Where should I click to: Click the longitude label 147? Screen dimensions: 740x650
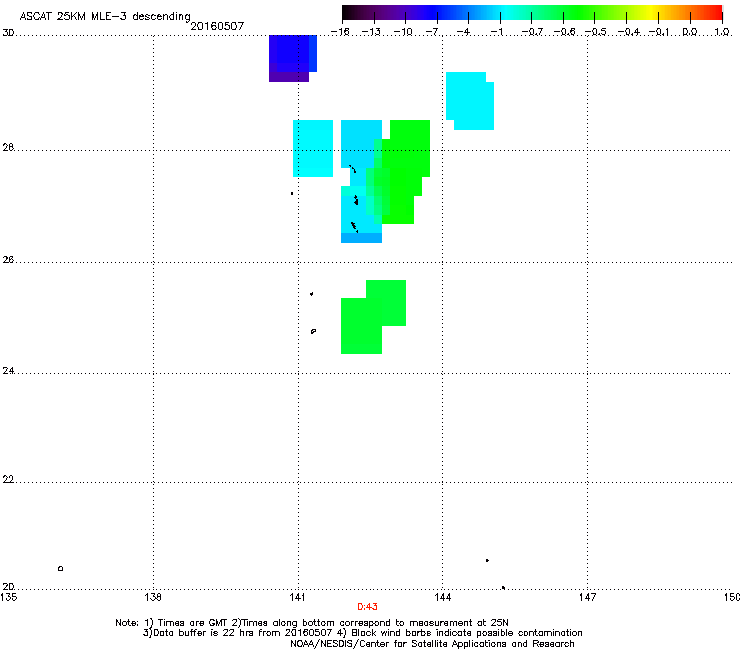coord(587,597)
